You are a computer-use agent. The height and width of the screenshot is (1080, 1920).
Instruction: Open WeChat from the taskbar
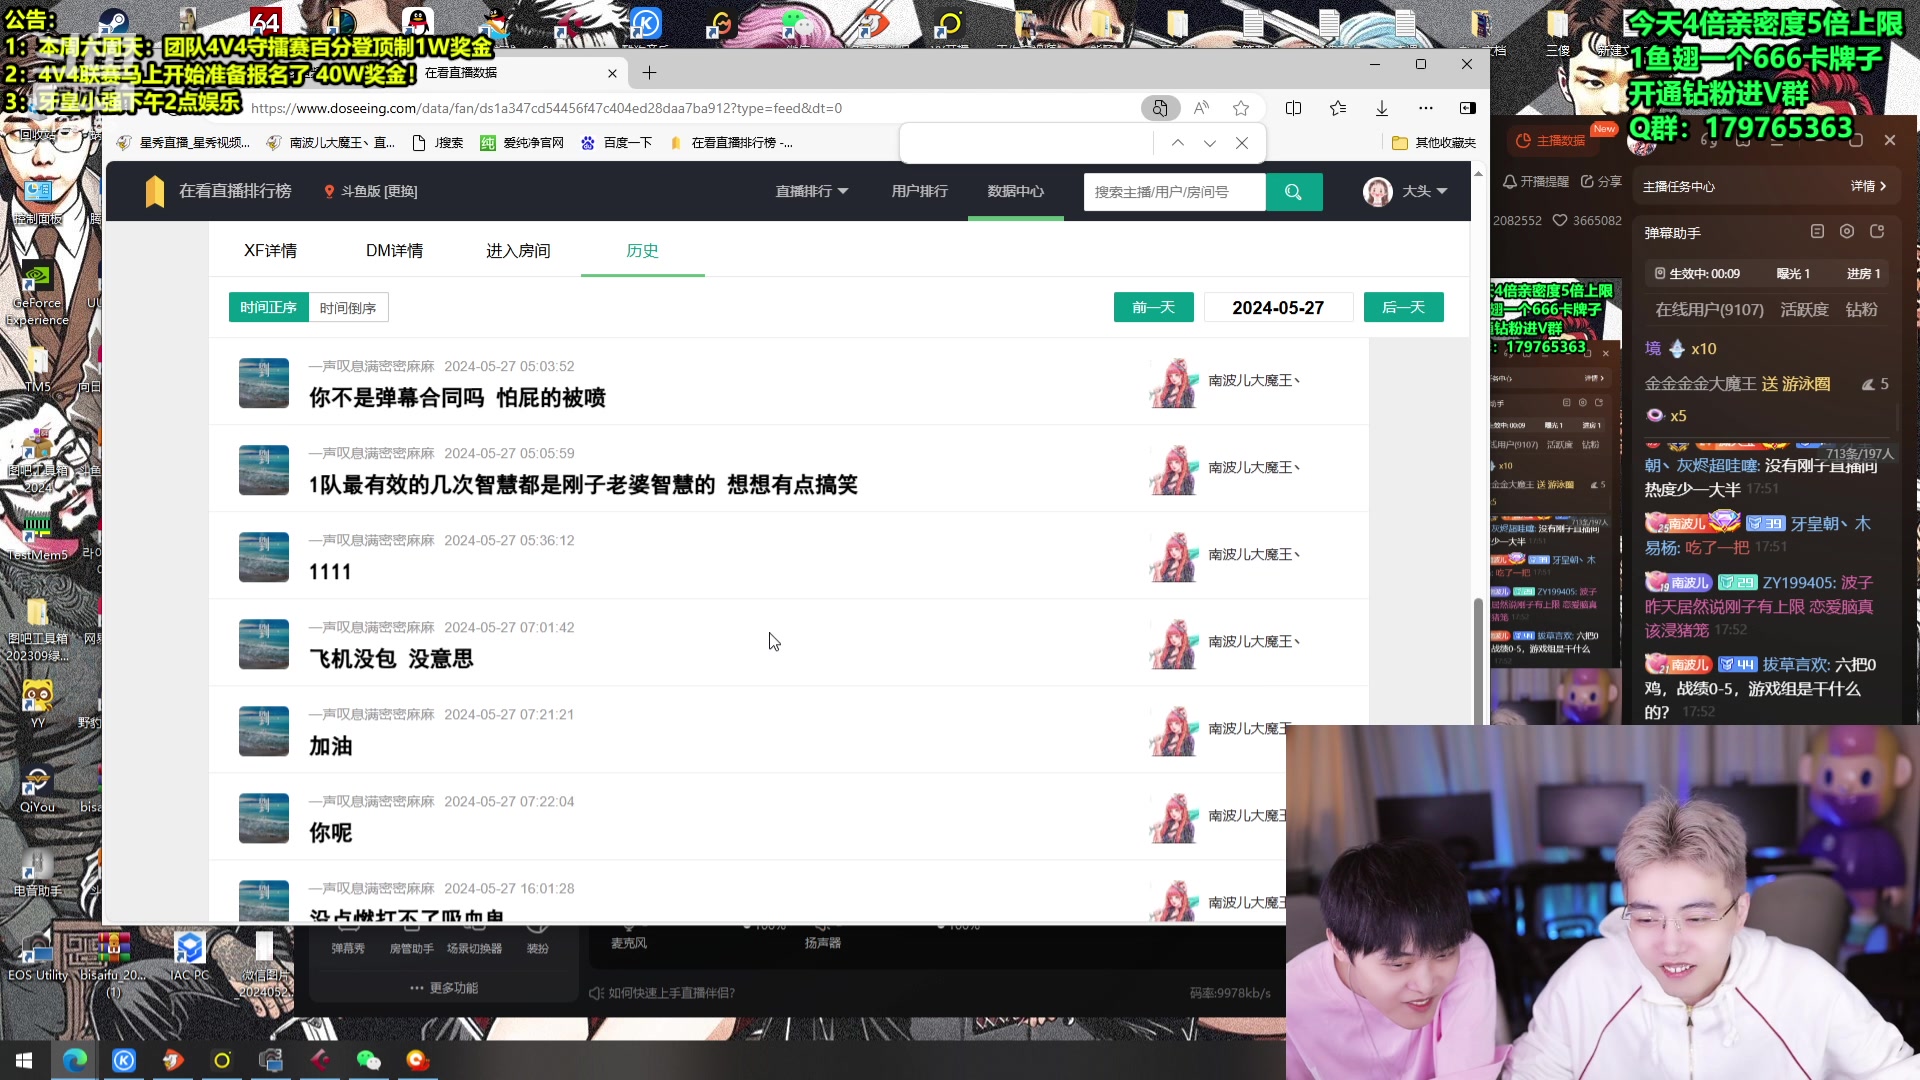369,1060
